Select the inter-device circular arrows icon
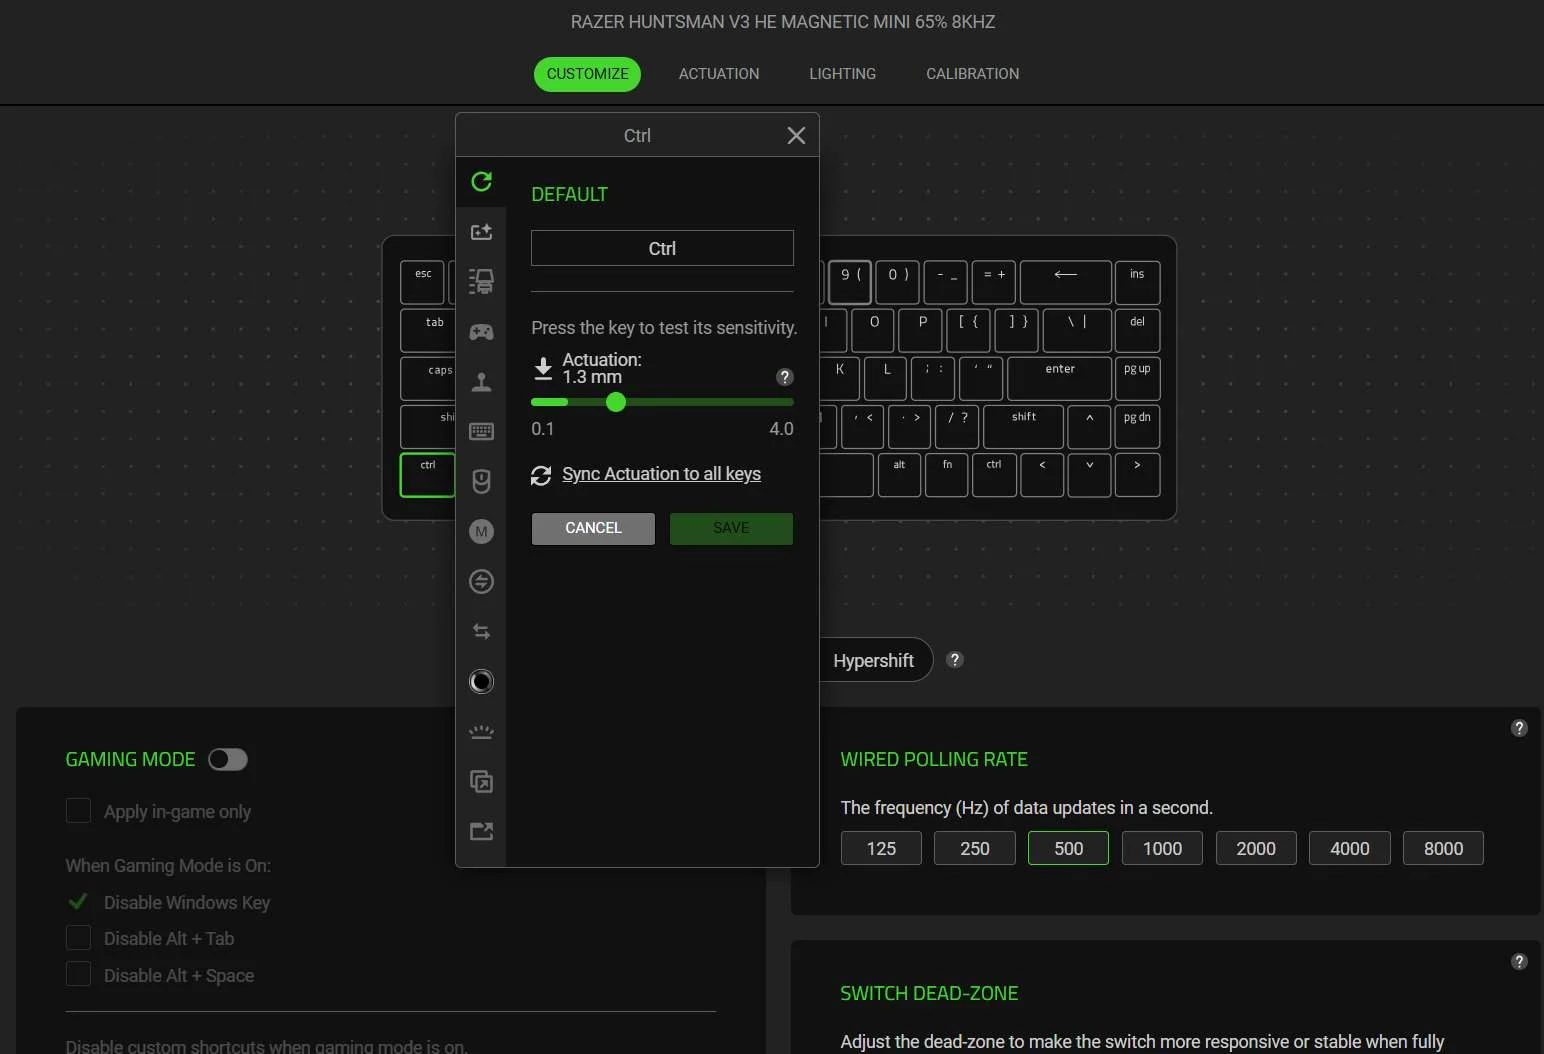 [481, 581]
